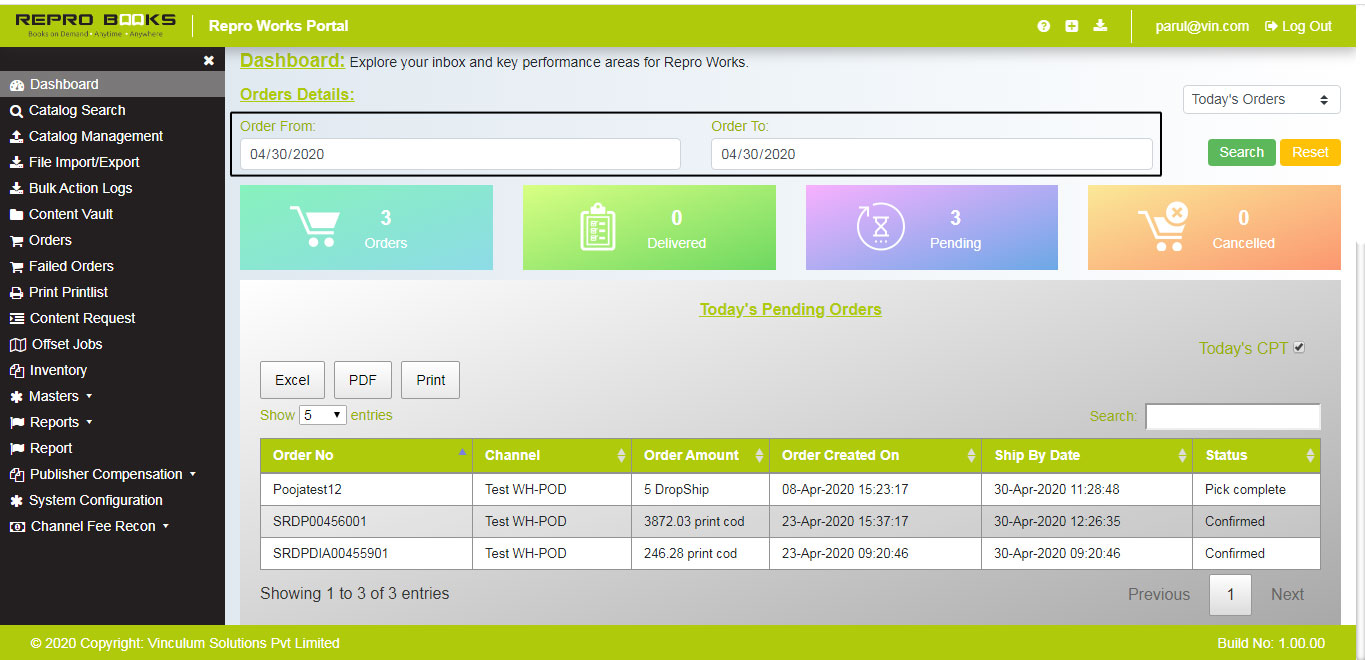Click the Cancelled orders summary card
The height and width of the screenshot is (660, 1365).
pos(1213,227)
